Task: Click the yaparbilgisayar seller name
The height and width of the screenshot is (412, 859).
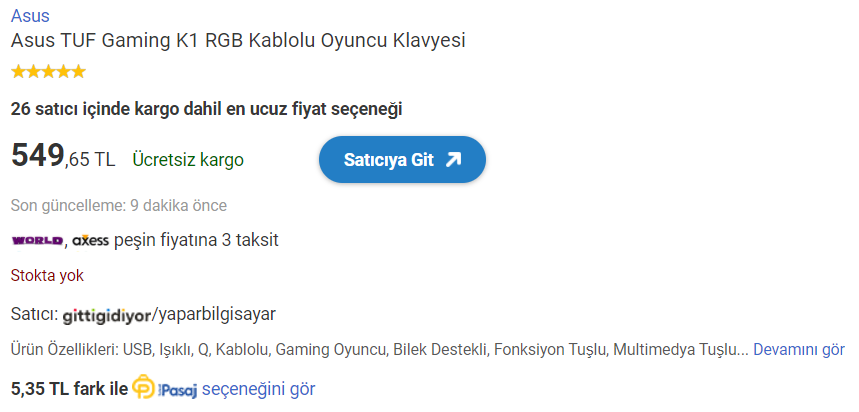Action: click(x=214, y=314)
